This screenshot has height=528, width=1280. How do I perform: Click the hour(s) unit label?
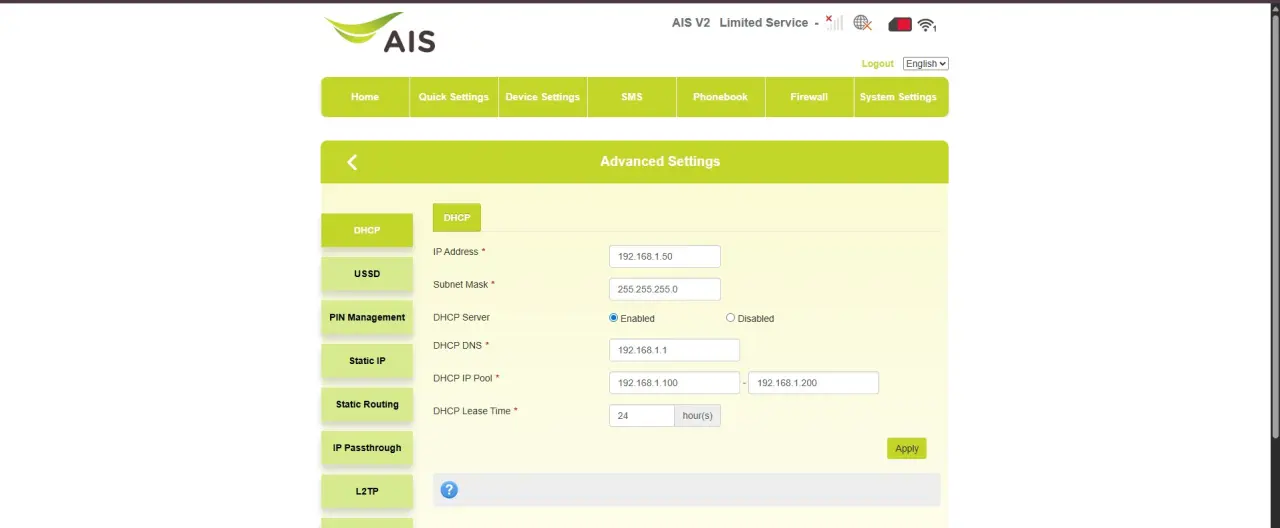(x=698, y=415)
